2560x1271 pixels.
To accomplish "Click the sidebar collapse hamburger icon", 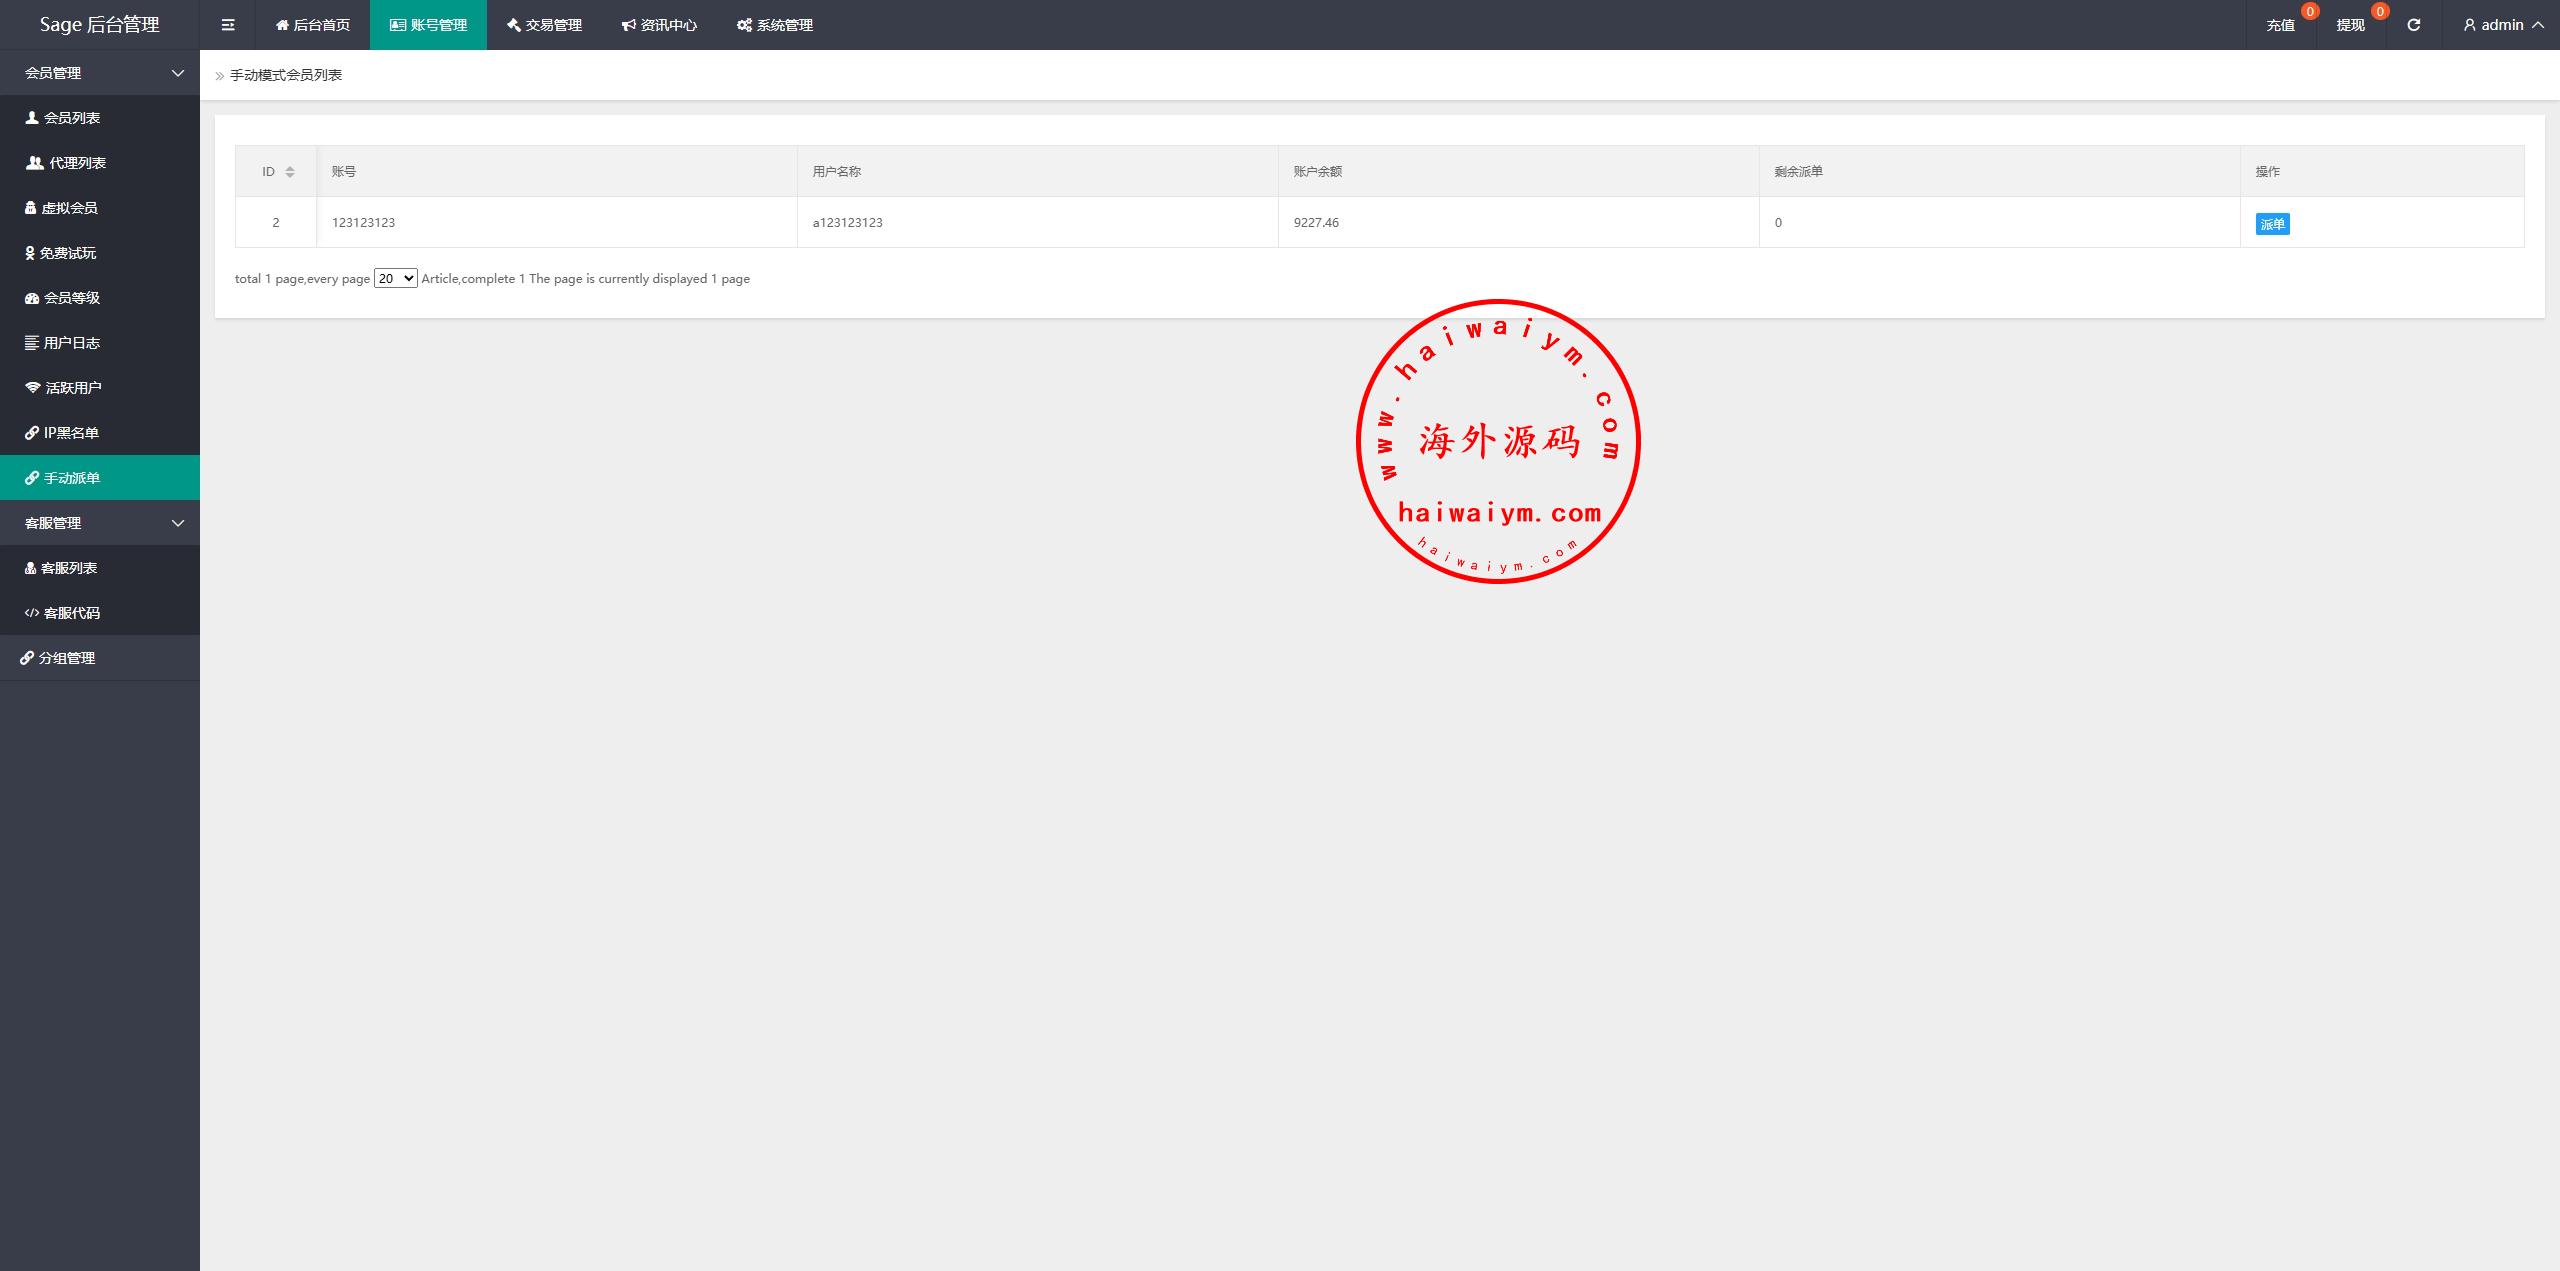I will pyautogui.click(x=228, y=25).
